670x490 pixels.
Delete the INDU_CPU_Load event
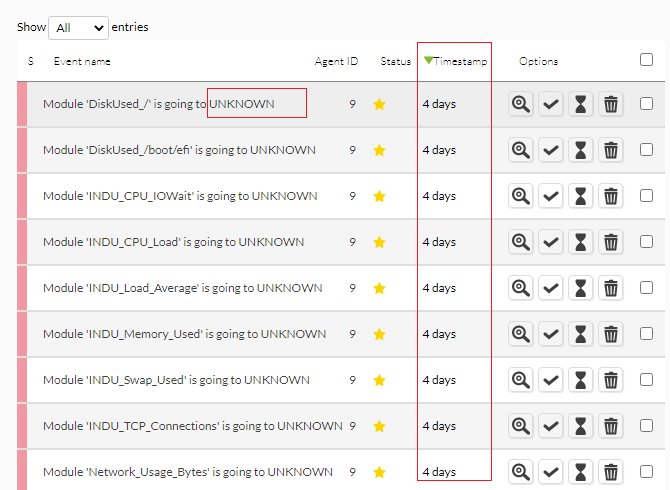(611, 242)
